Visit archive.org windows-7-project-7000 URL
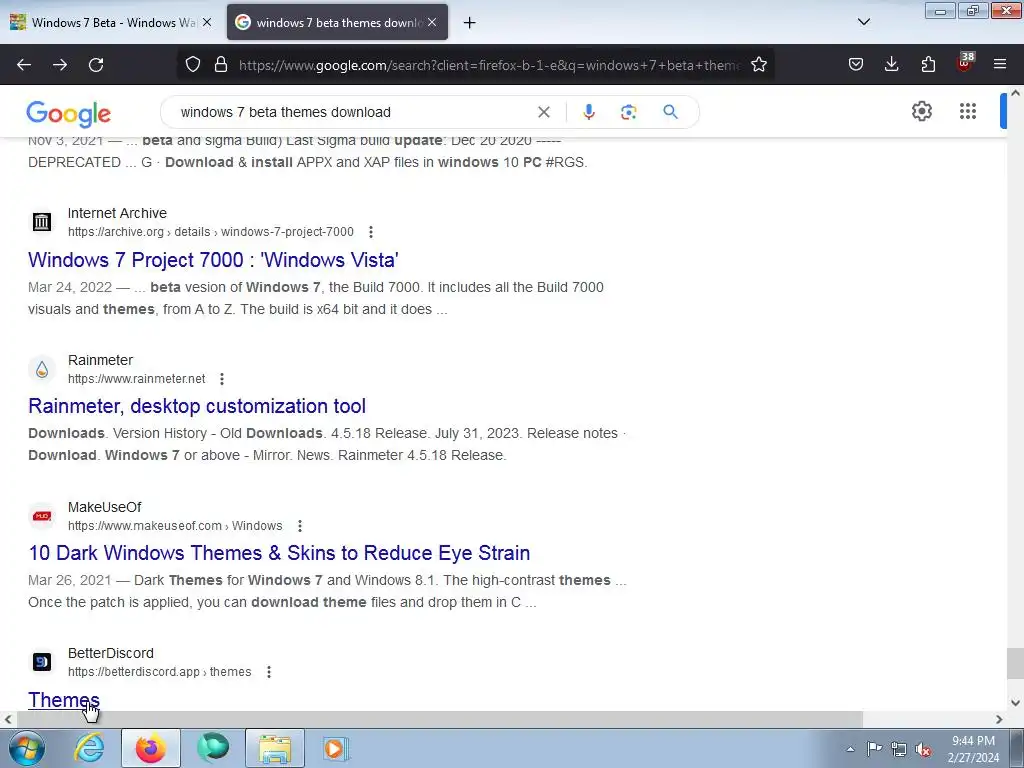1024x768 pixels. (211, 232)
